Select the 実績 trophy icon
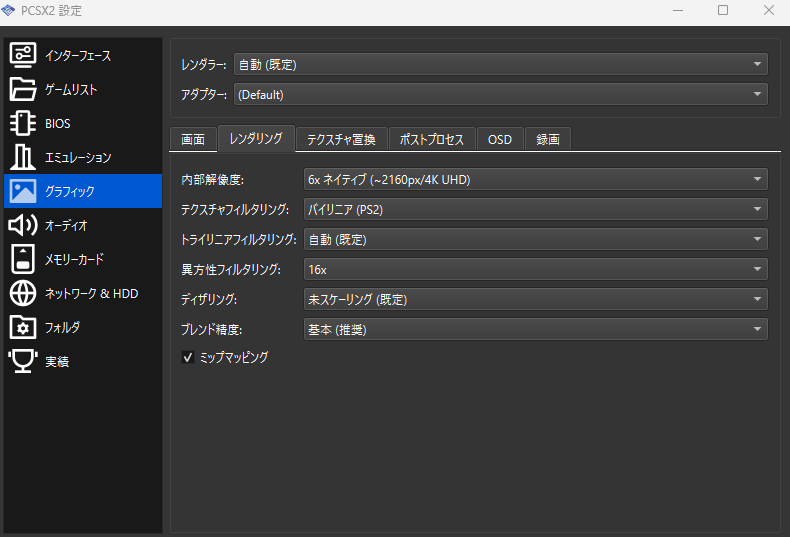The height and width of the screenshot is (537, 790). click(x=23, y=361)
